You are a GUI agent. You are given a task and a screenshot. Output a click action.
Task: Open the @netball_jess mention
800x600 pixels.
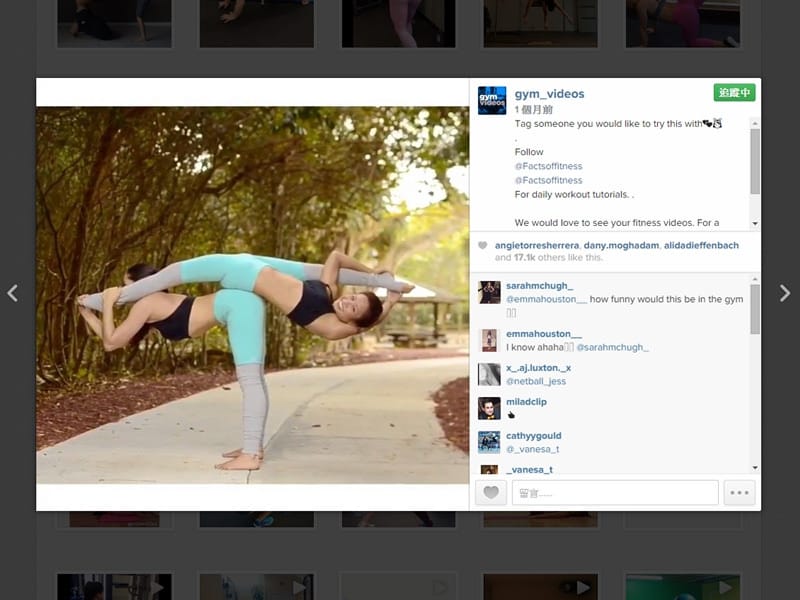(x=535, y=381)
